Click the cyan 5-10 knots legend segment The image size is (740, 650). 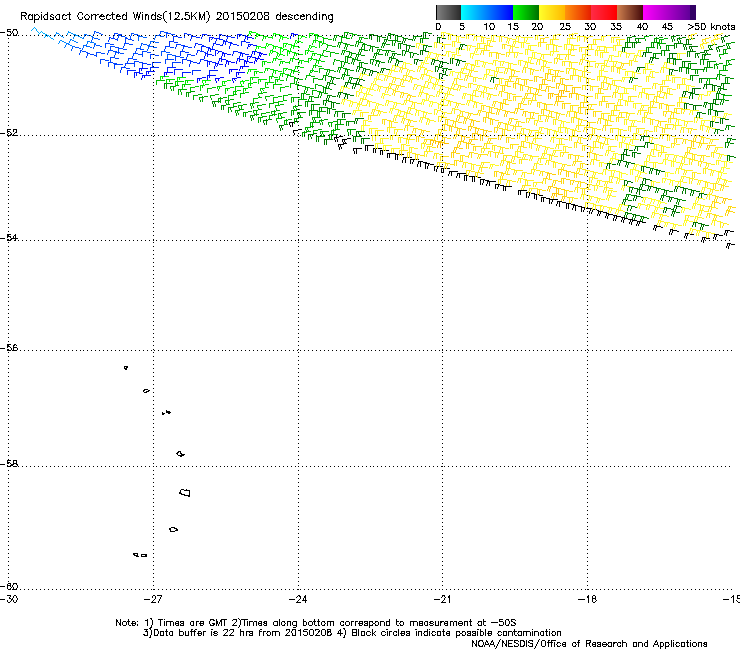pos(474,12)
